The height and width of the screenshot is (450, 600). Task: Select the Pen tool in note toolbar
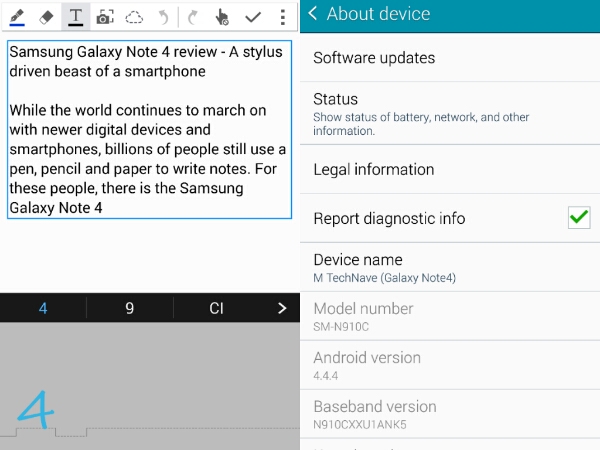(x=17, y=17)
